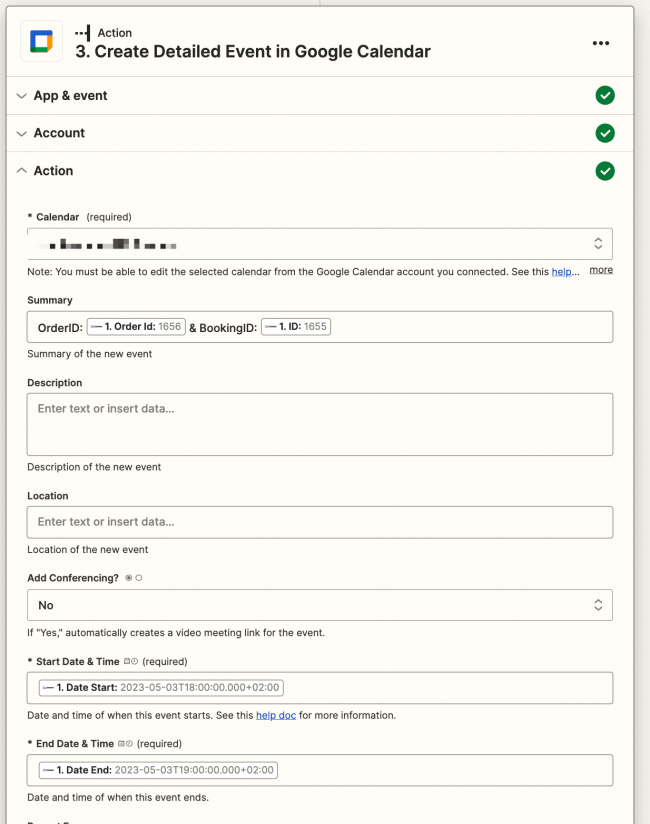
Task: Expand the Account section
Action: [x=59, y=133]
